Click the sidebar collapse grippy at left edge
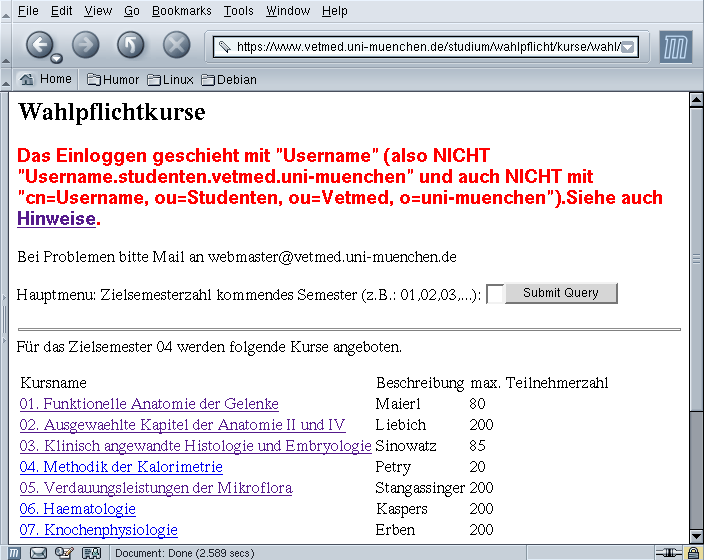This screenshot has width=704, height=560. (4, 319)
